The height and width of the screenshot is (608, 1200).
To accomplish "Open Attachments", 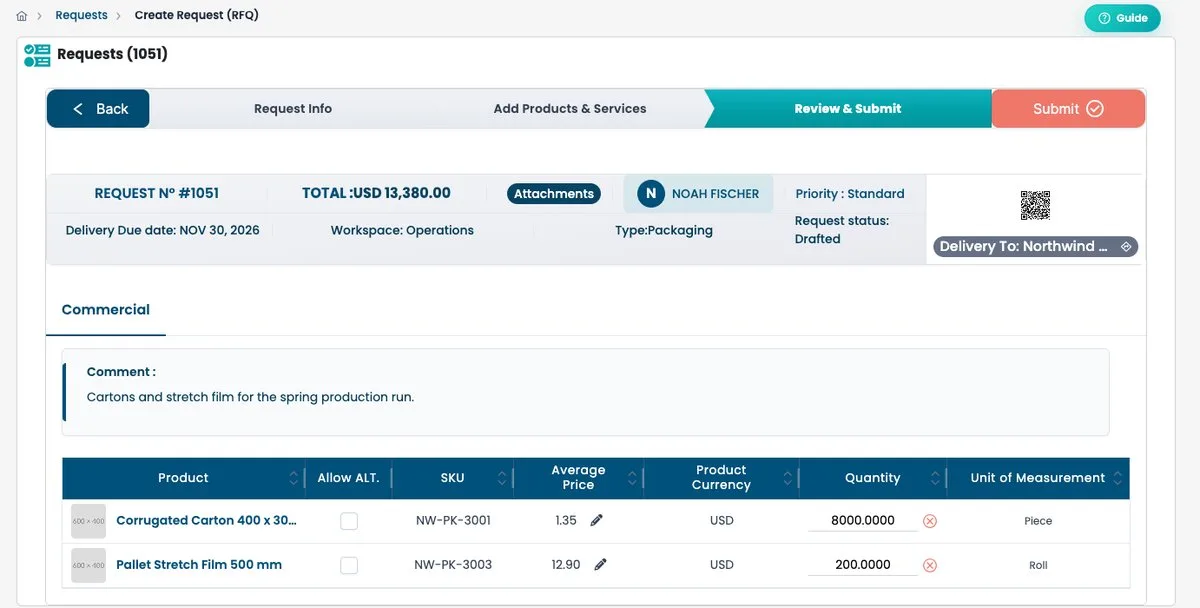I will [x=554, y=194].
